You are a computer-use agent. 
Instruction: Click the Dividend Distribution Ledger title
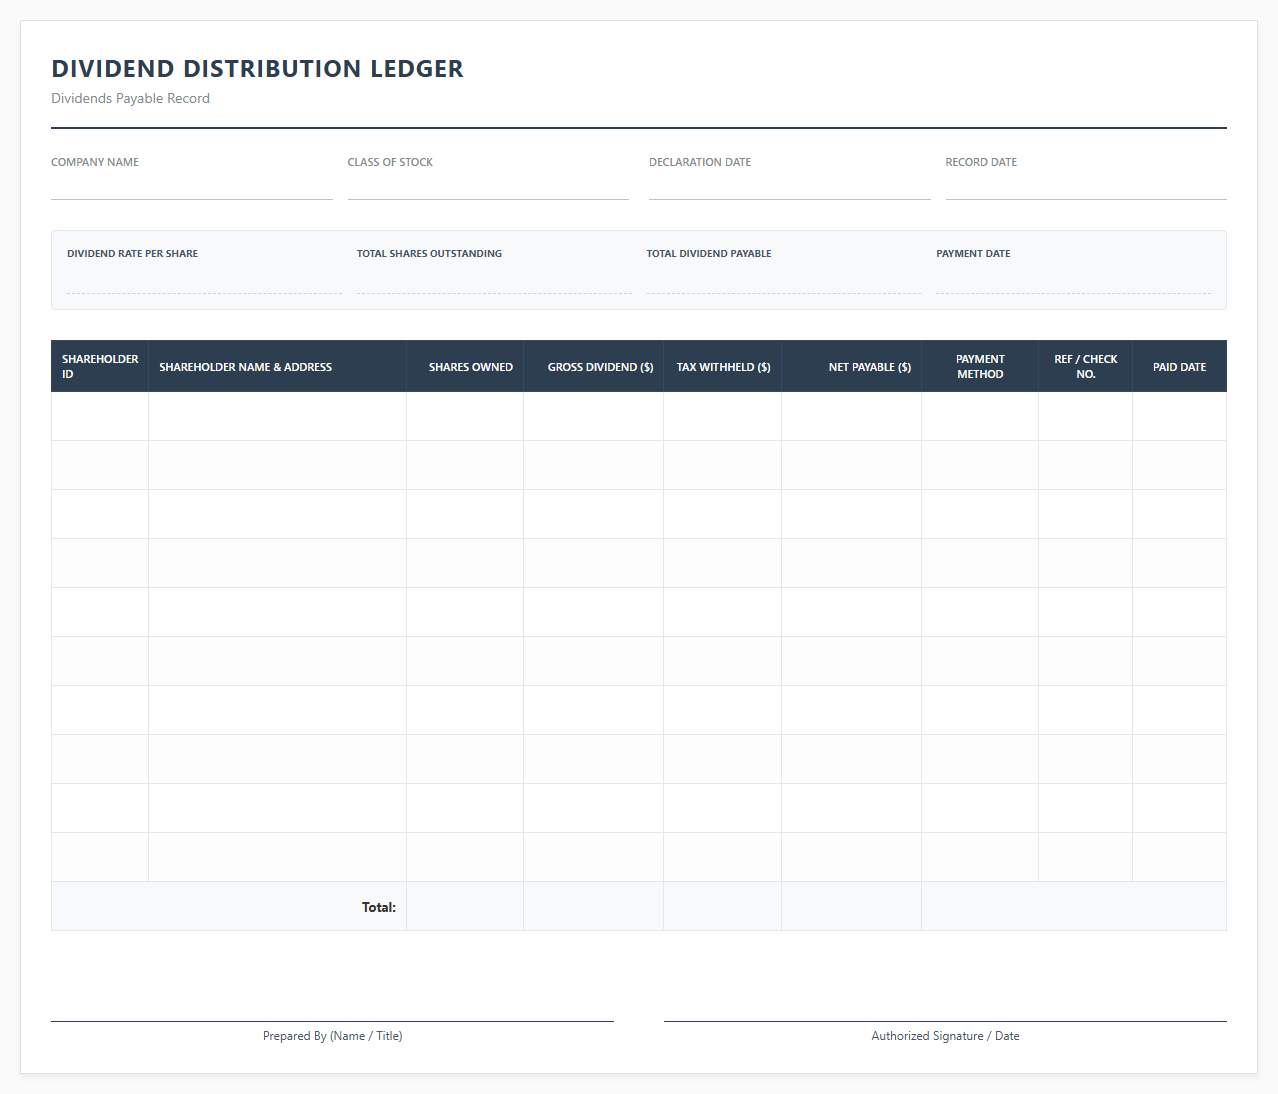[258, 68]
